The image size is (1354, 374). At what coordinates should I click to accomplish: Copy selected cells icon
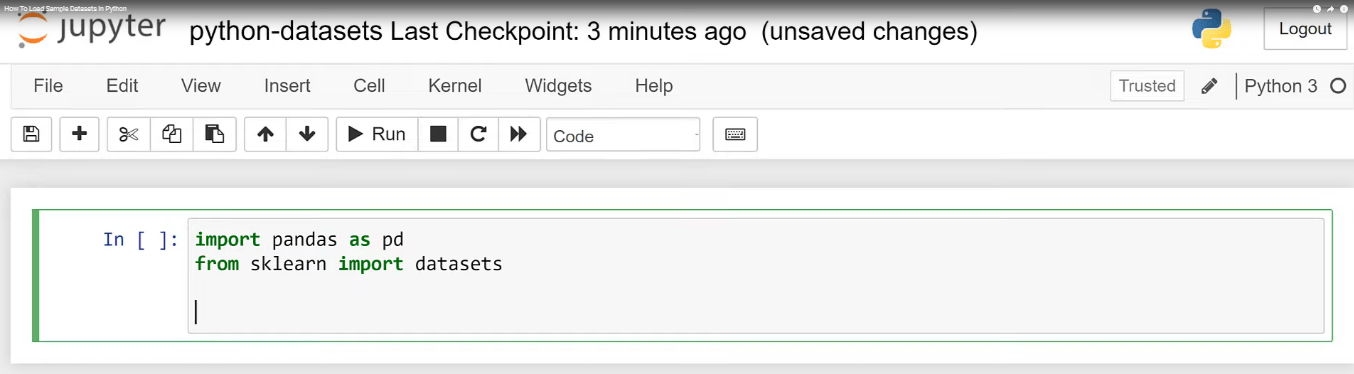pyautogui.click(x=172, y=134)
